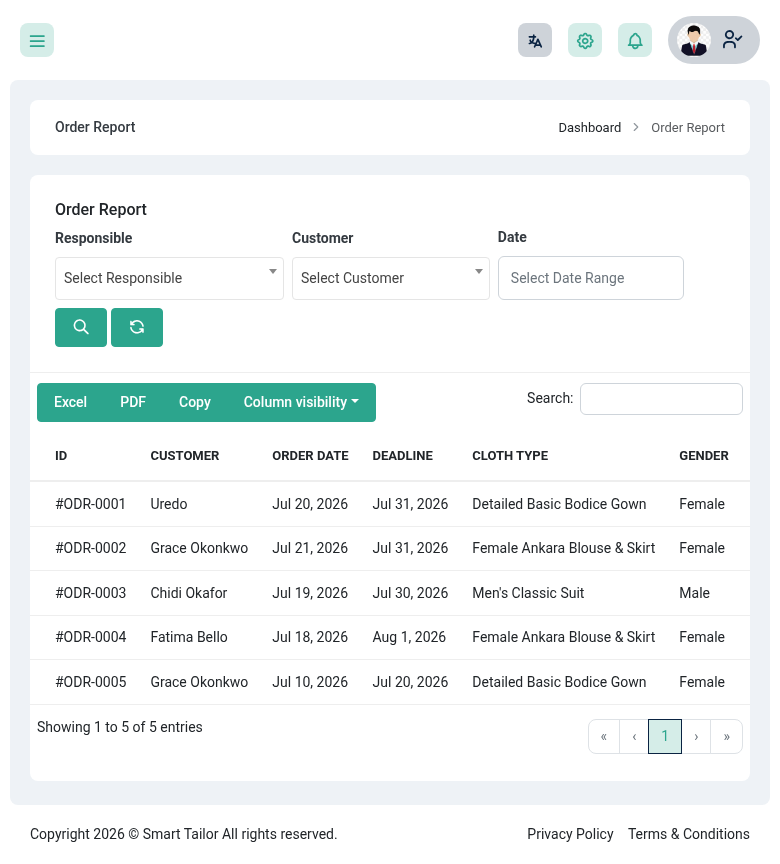Screen dimensions: 780x864
Task: Go to the last page of results
Action: 727,737
